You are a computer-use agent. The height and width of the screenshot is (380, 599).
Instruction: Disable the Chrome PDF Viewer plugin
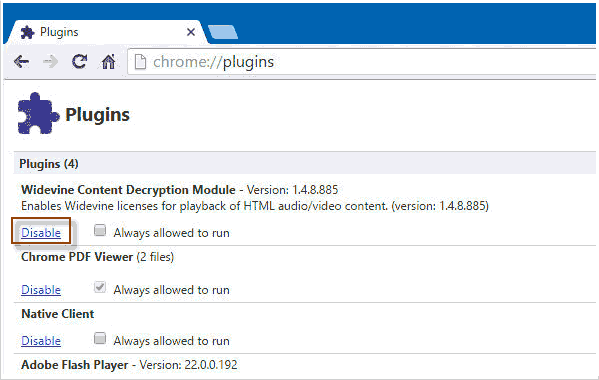point(41,290)
